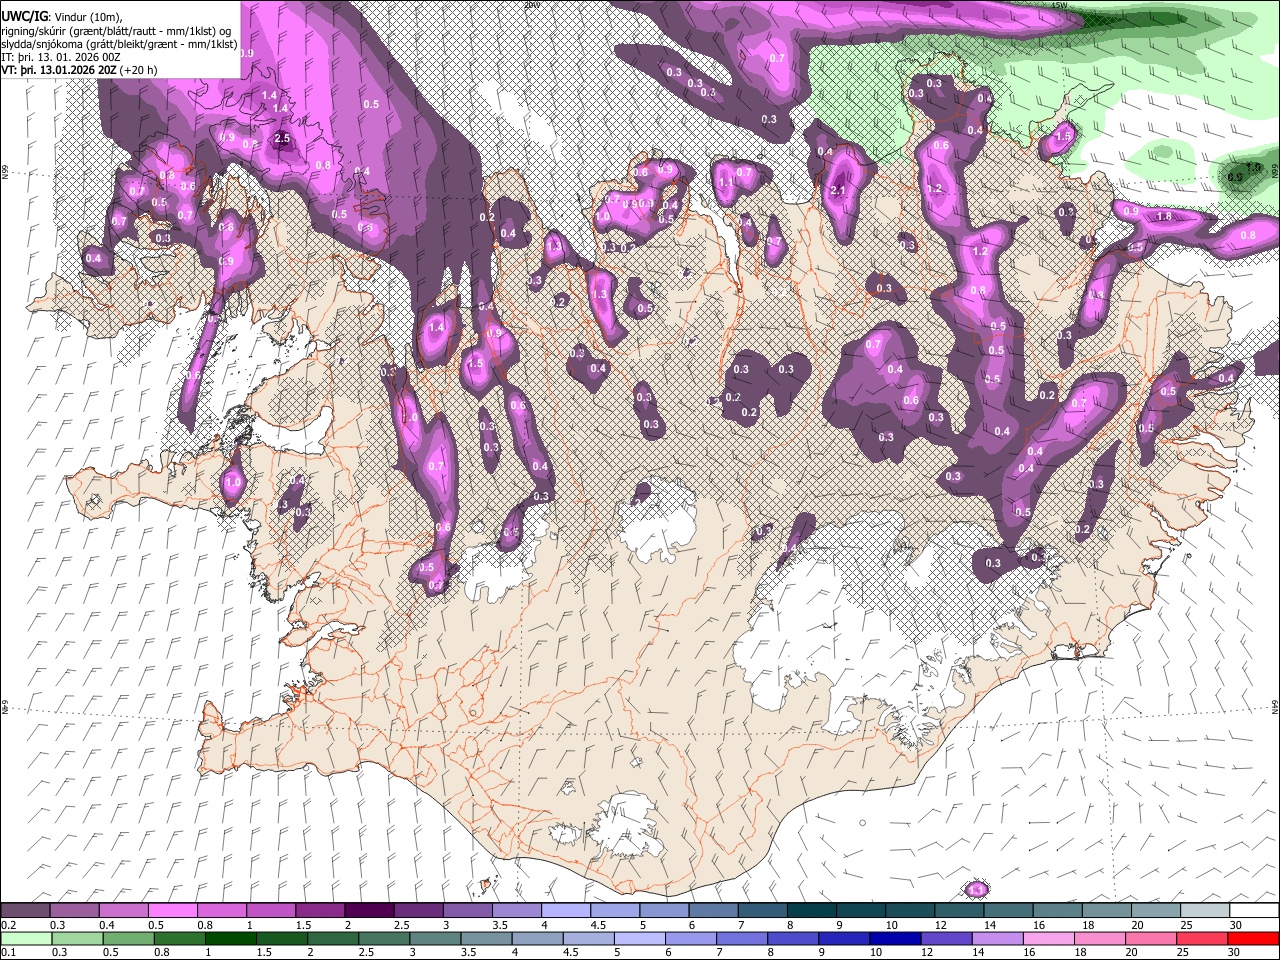Click the 64N latitude label on the right edge
The height and width of the screenshot is (960, 1280).
1275,706
